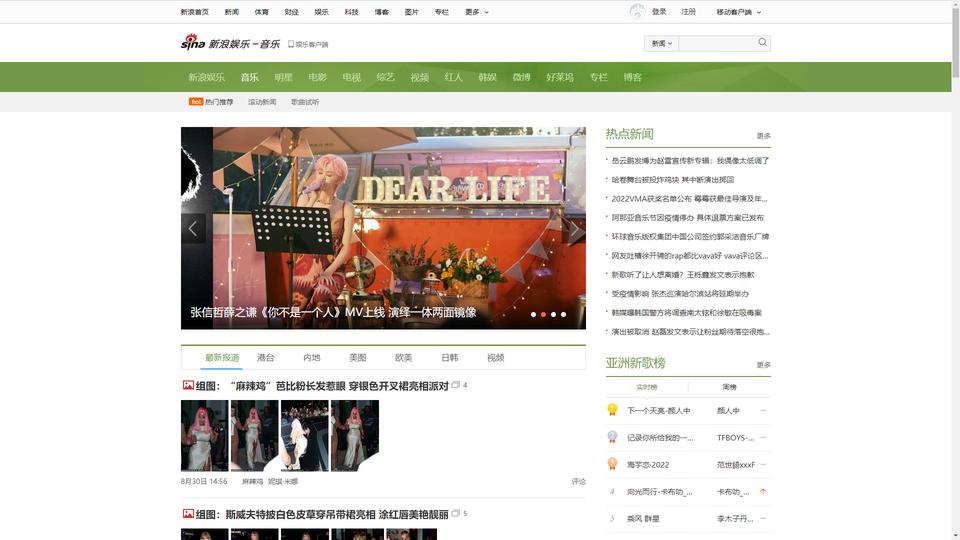Expand the 移动客户端 dropdown
The height and width of the screenshot is (540, 960).
(738, 12)
